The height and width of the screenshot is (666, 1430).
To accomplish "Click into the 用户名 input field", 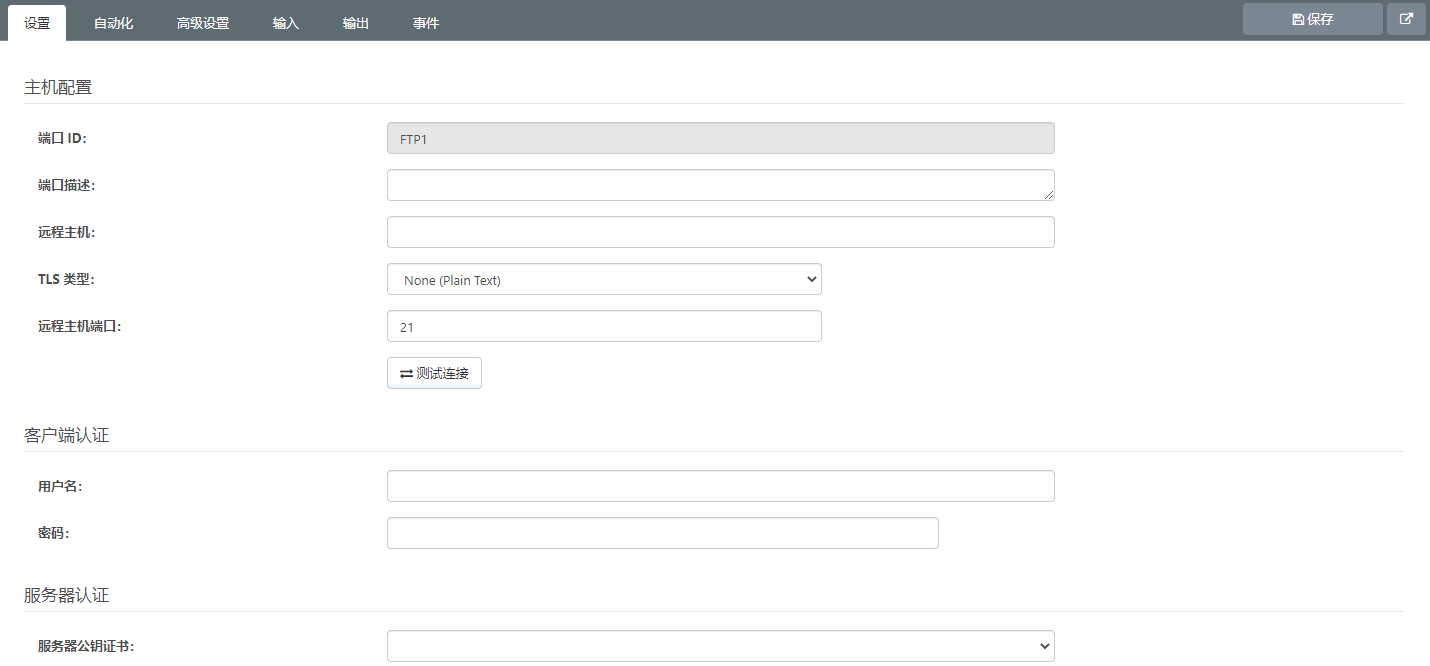I will tap(720, 486).
